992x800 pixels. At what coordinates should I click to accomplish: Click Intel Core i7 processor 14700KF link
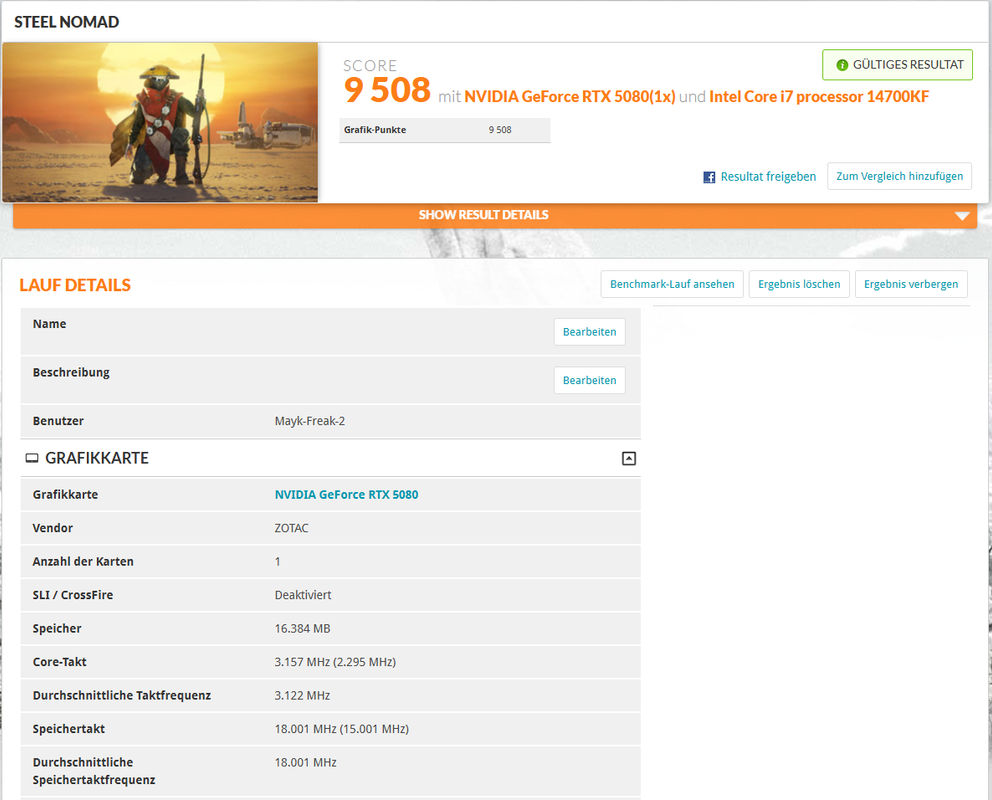pyautogui.click(x=819, y=97)
